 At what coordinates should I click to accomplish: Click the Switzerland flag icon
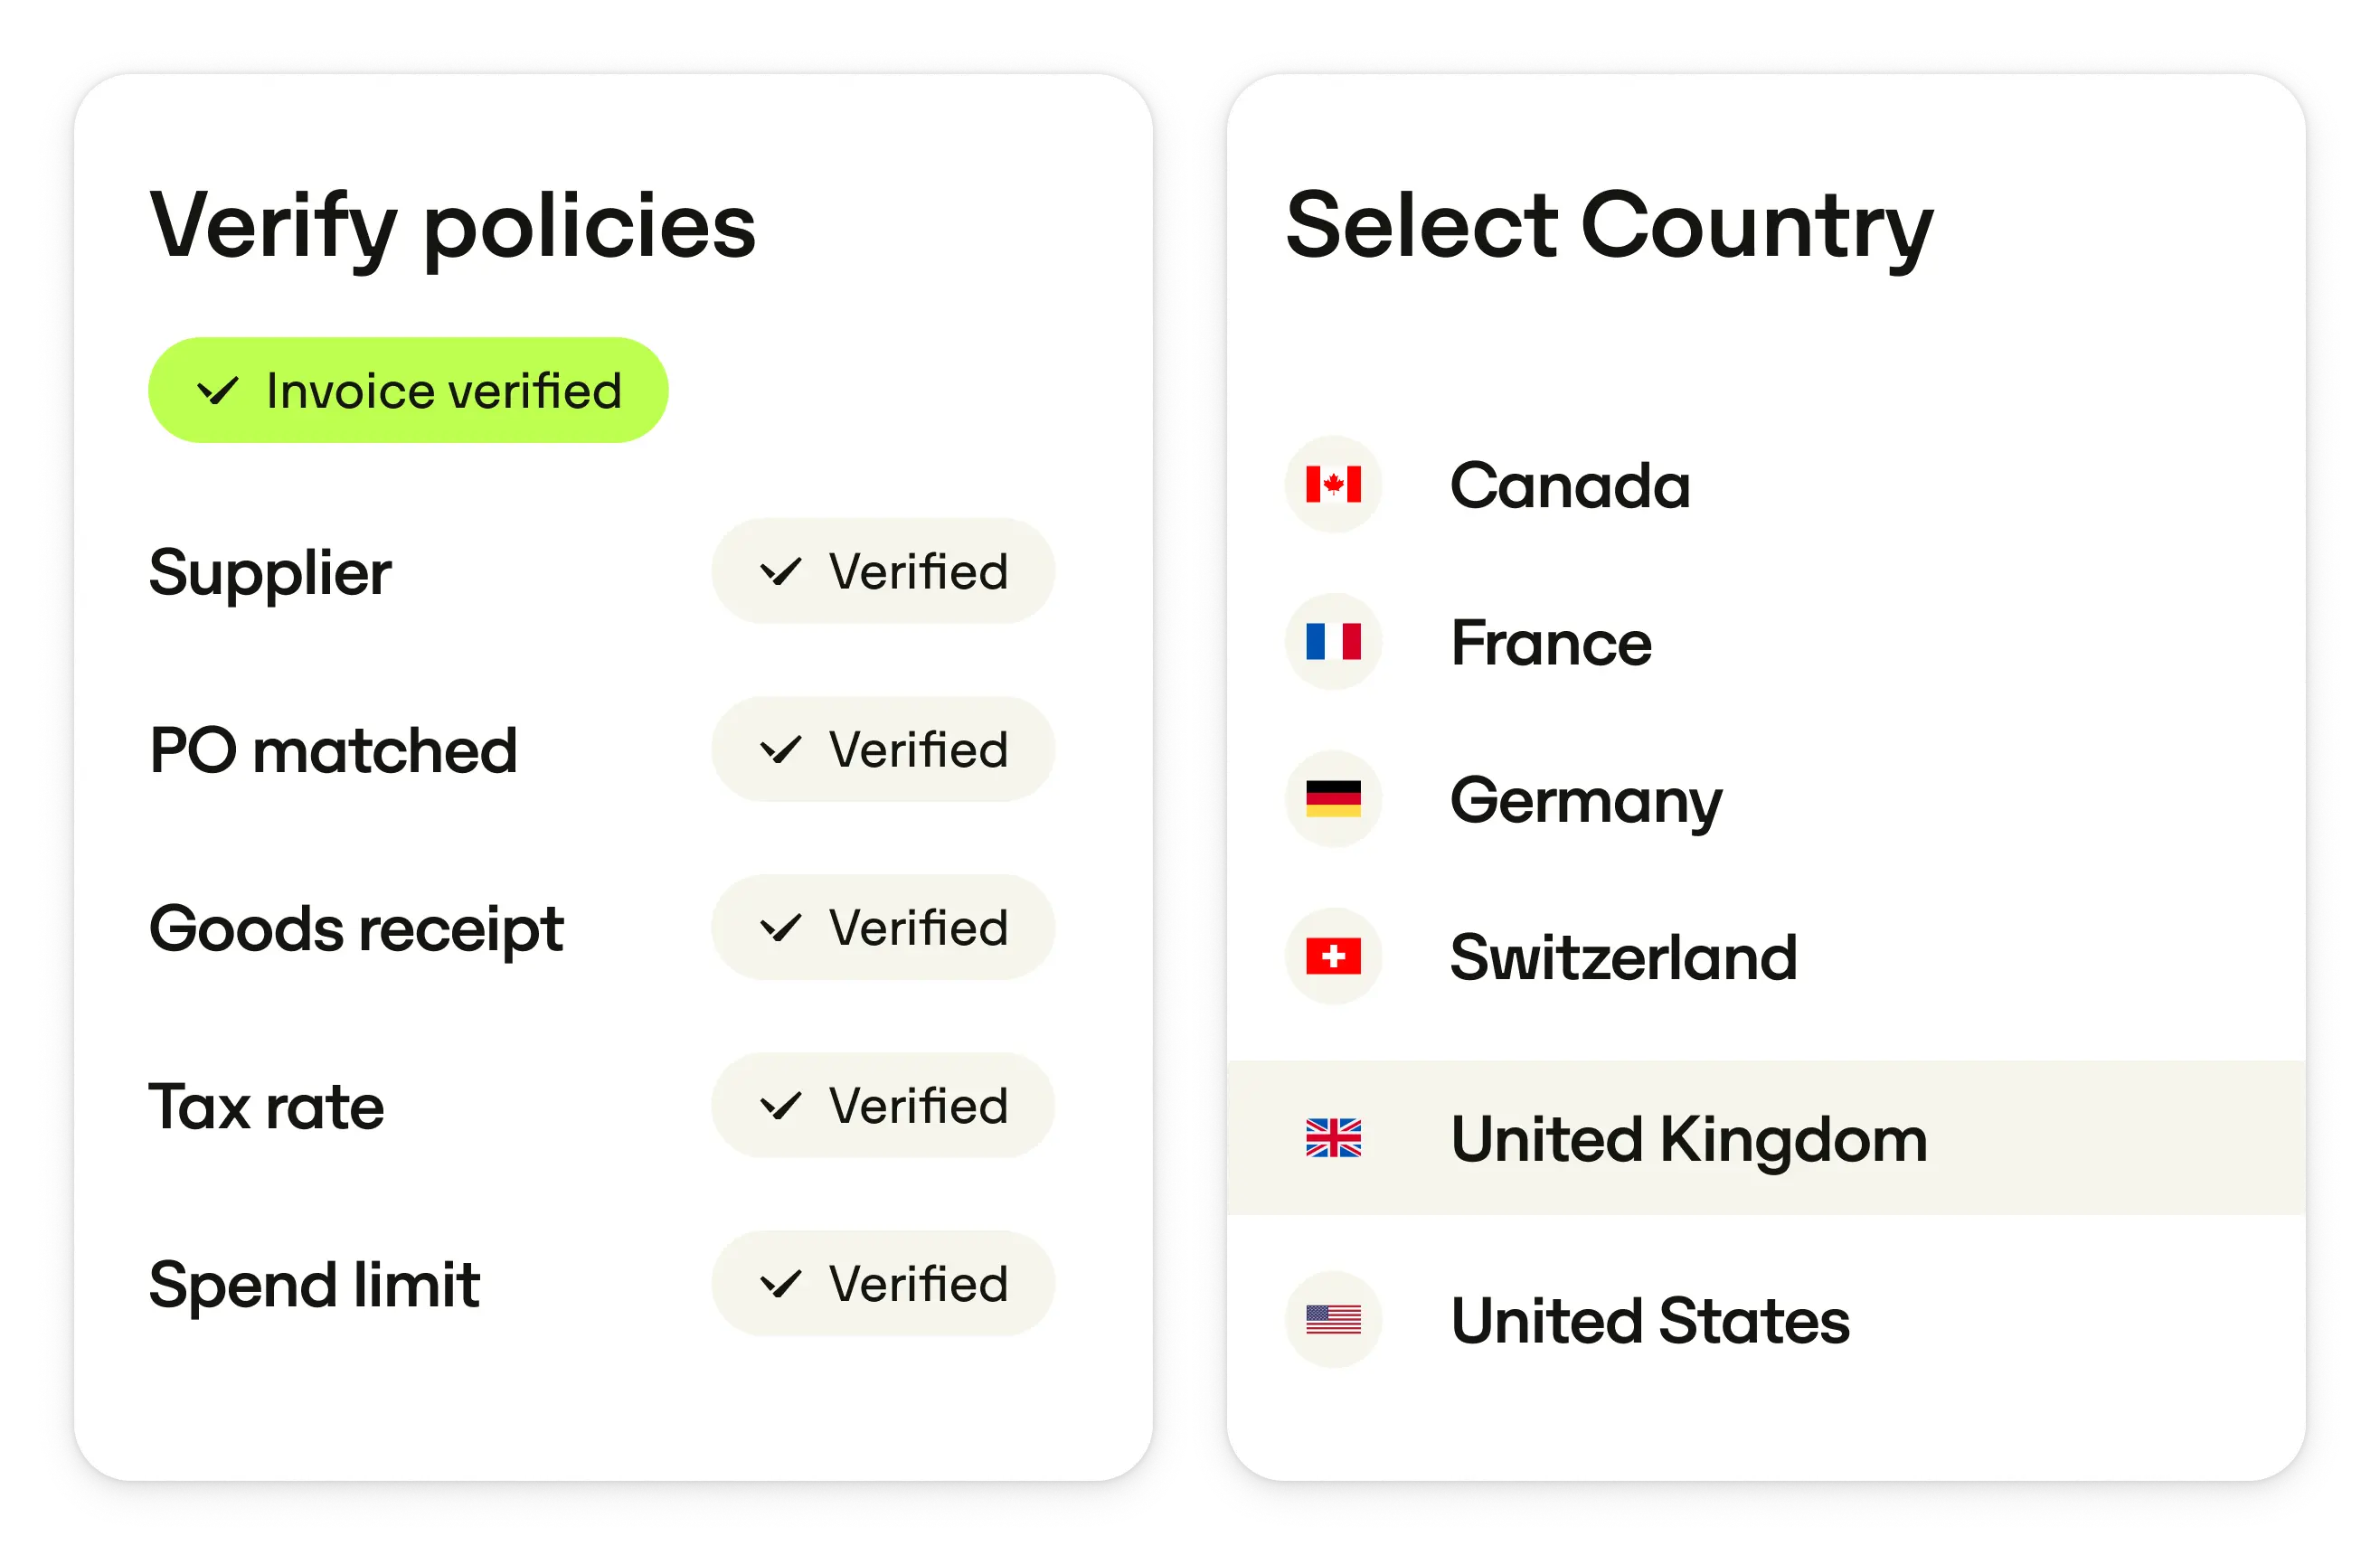click(1333, 957)
